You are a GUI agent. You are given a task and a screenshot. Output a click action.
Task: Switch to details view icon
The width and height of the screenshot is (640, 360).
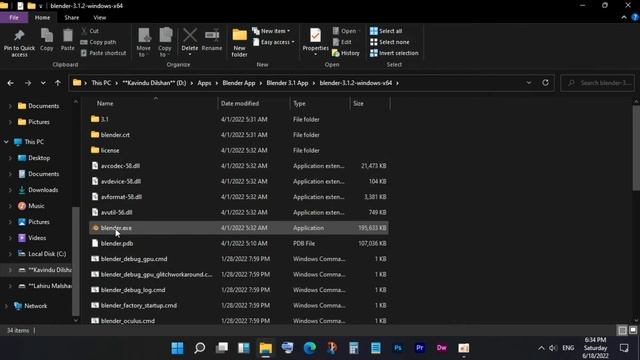622,330
